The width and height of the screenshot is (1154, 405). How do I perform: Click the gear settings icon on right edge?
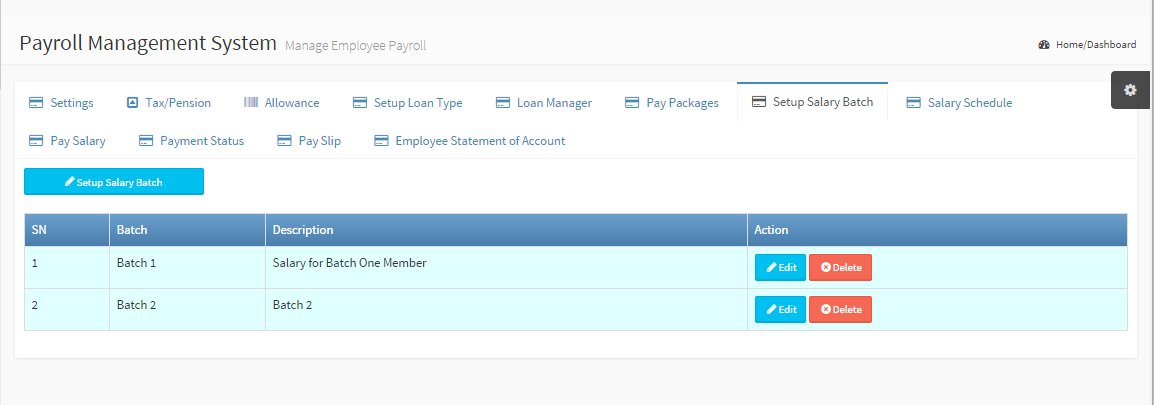1130,90
